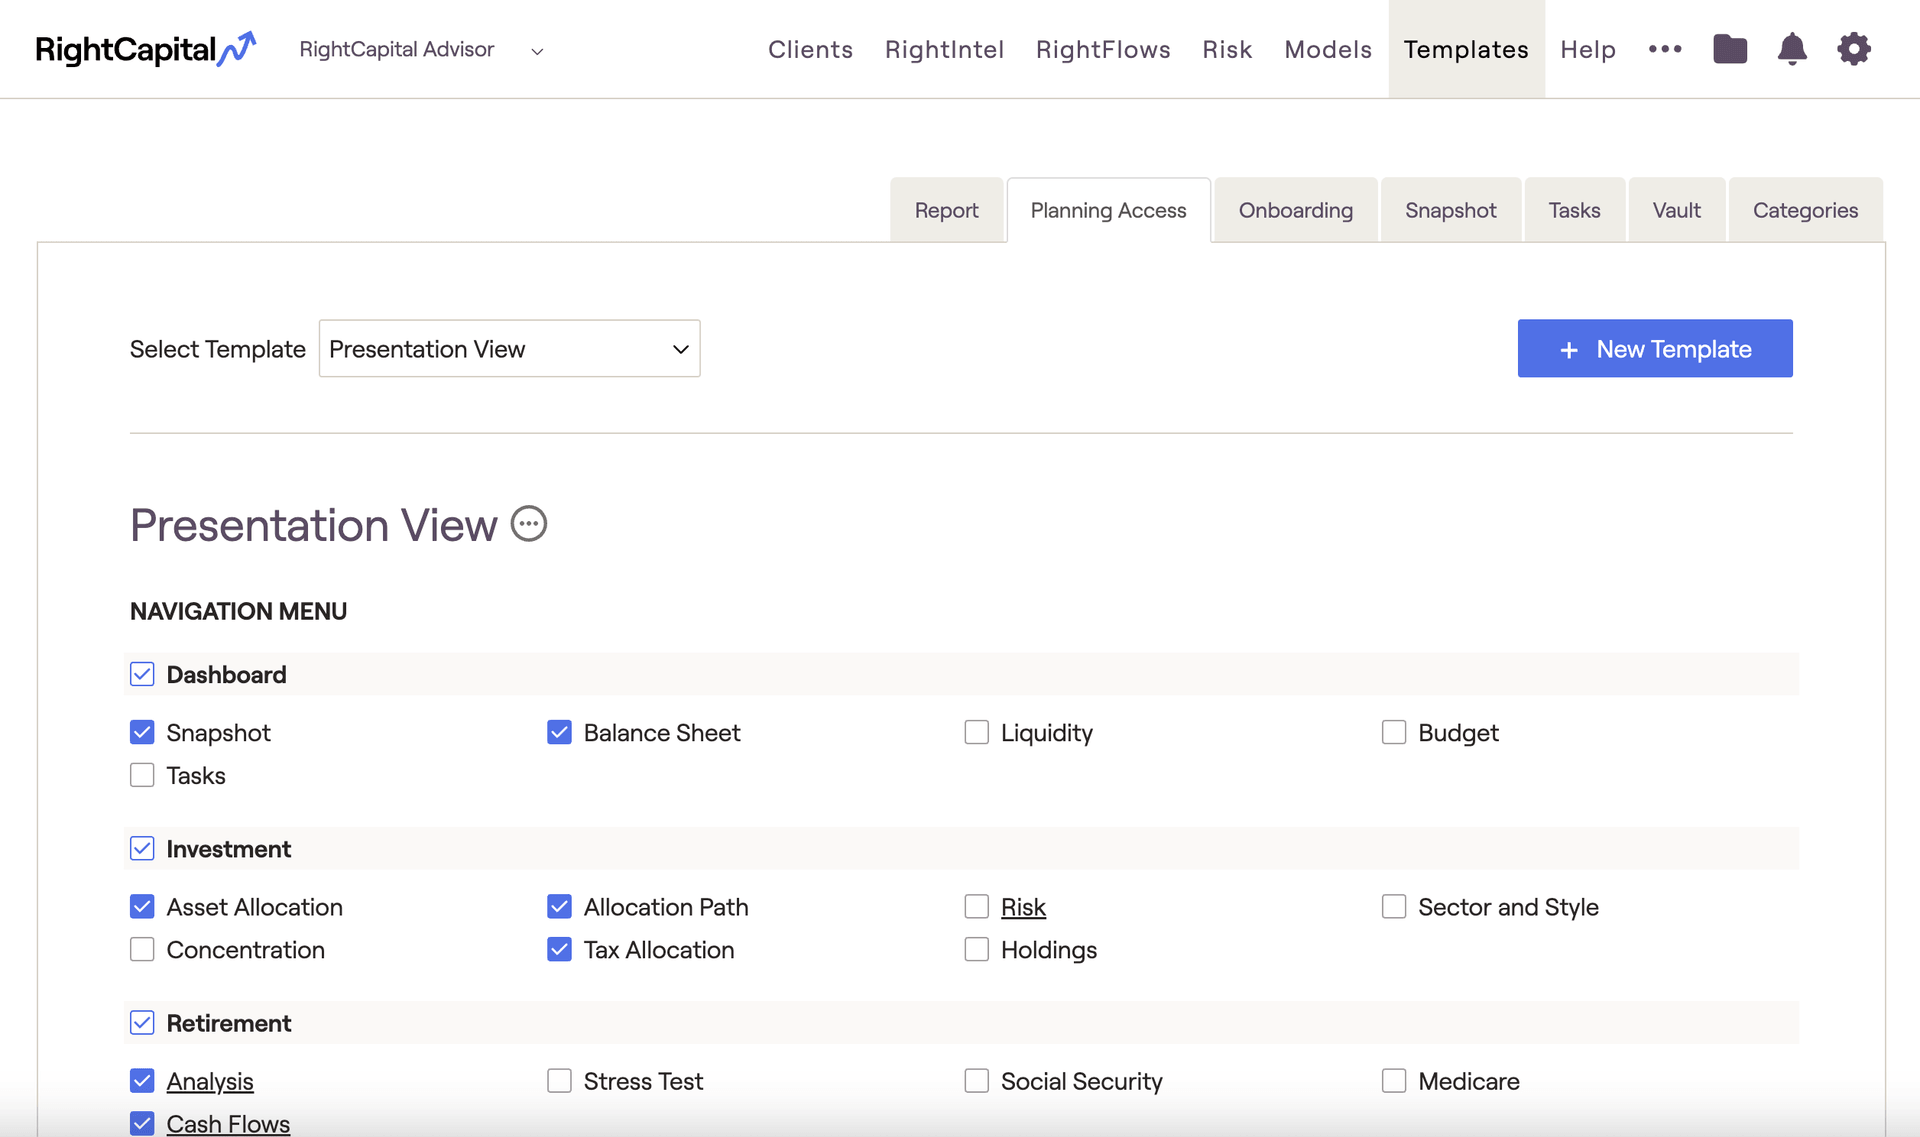Viewport: 1920px width, 1137px height.
Task: Enable the Liquidity checkbox
Action: [x=977, y=733]
